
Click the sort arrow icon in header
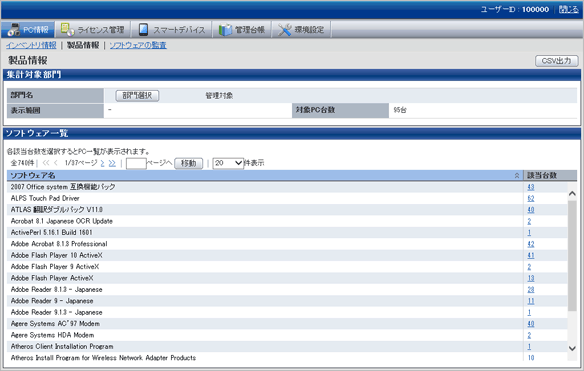517,175
